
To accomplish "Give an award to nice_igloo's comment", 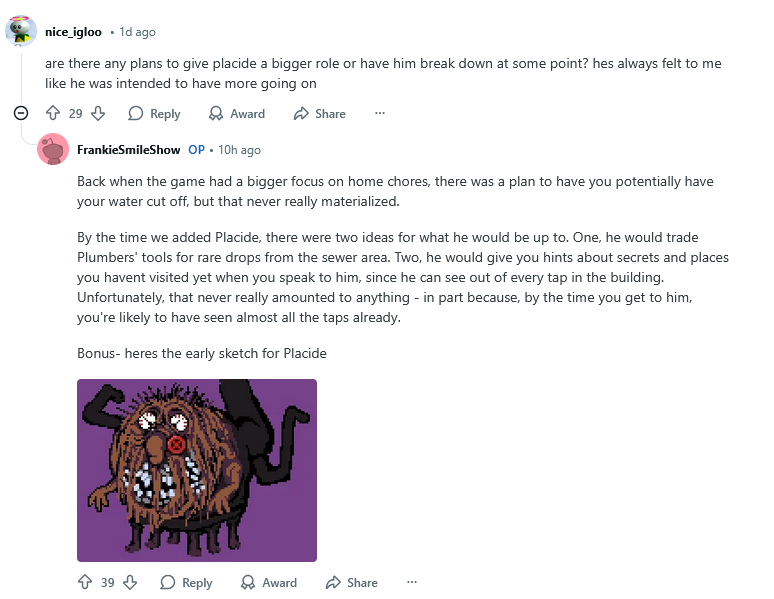I will tap(236, 113).
